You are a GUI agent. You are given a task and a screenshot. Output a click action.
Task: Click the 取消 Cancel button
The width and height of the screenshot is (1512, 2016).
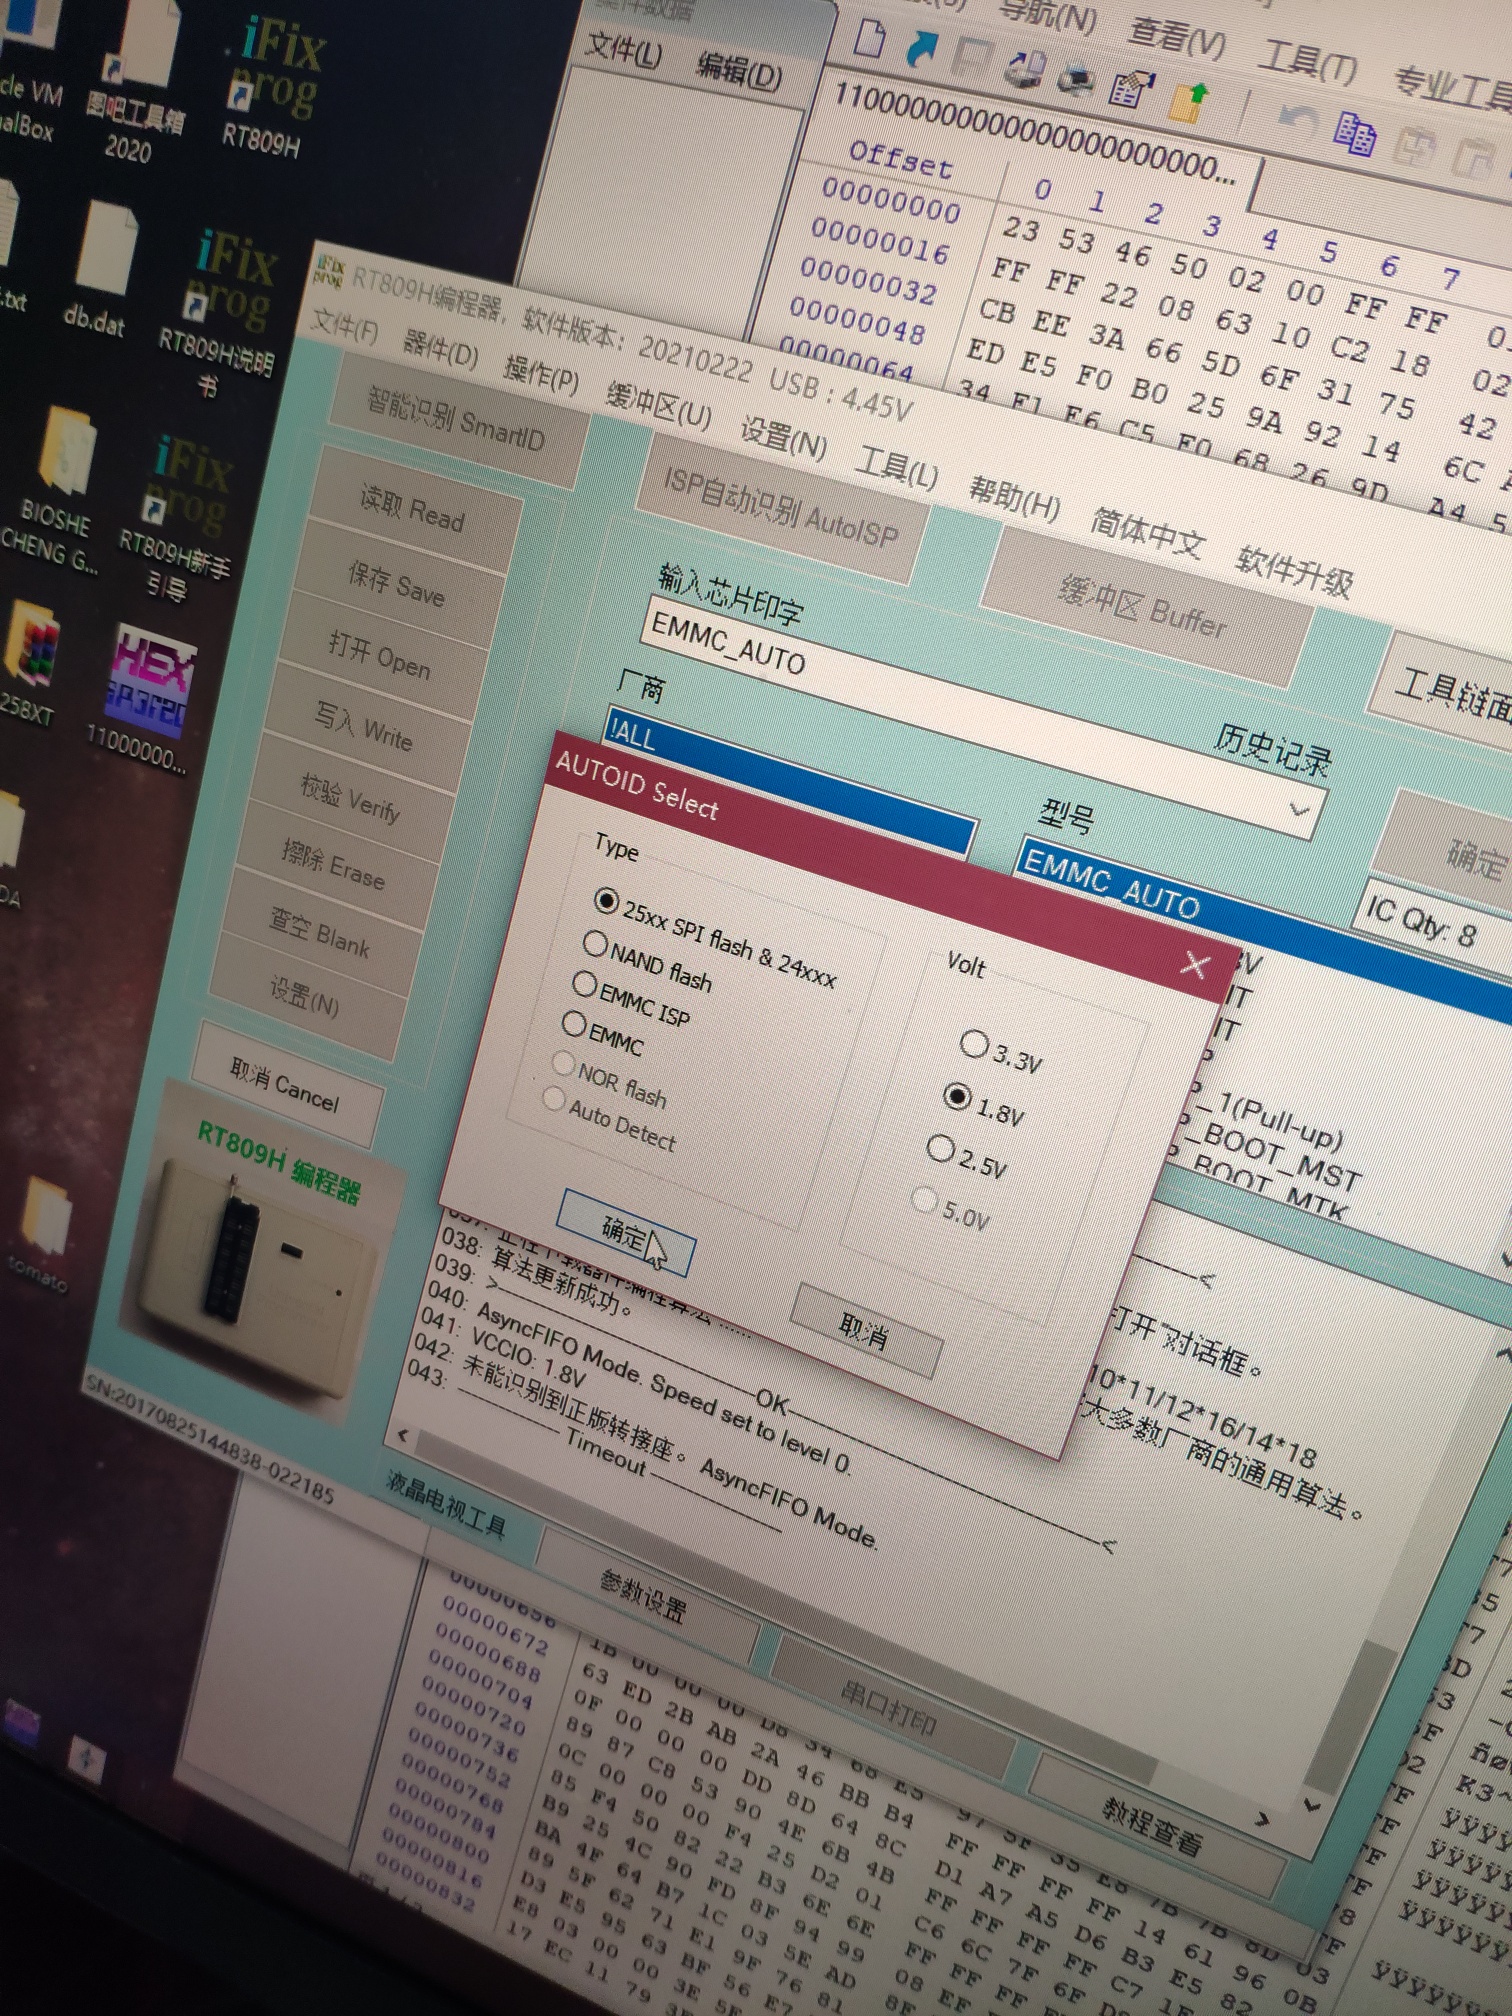[x=286, y=1087]
